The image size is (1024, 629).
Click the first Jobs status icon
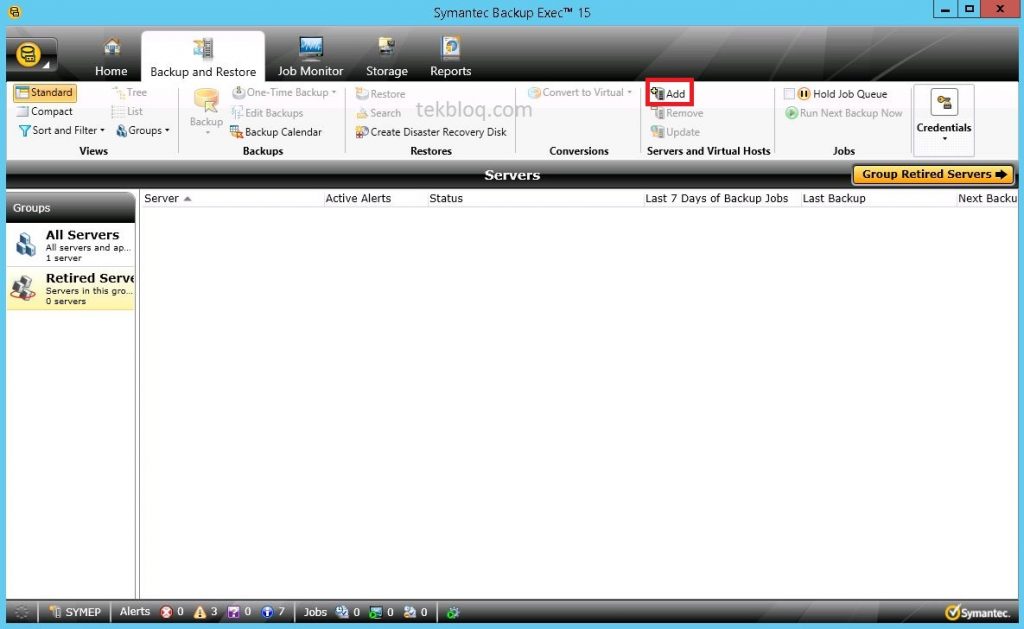click(342, 612)
